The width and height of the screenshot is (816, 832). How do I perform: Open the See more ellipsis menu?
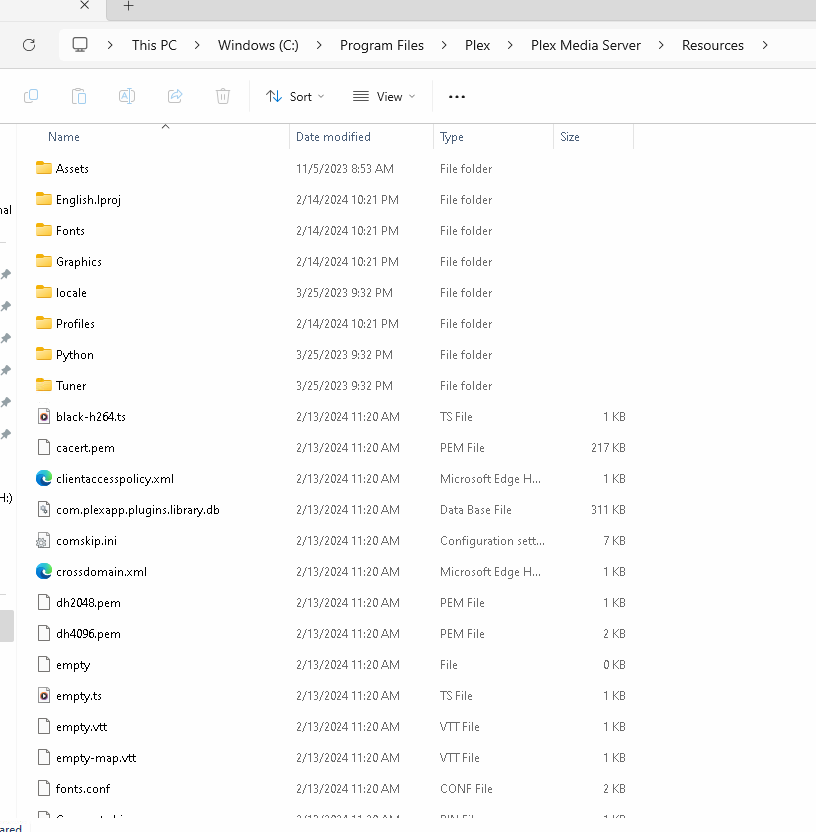[457, 97]
